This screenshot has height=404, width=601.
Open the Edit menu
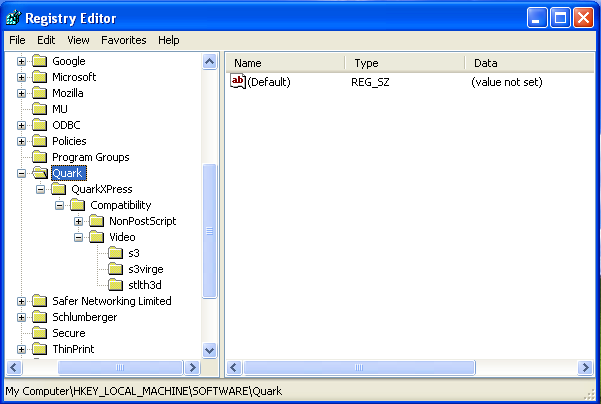point(46,40)
